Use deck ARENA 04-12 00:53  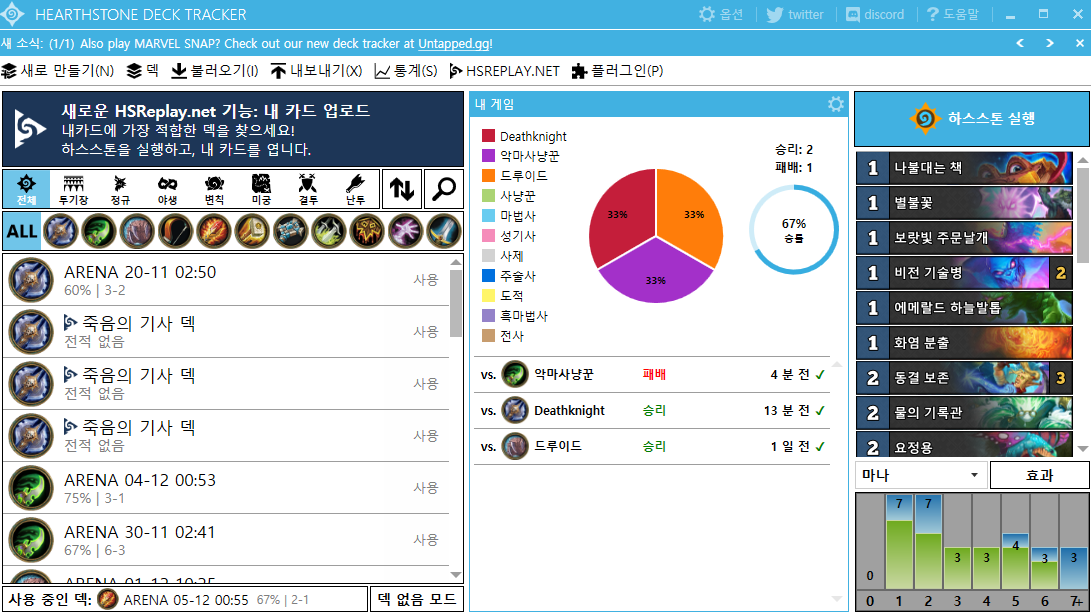(x=426, y=488)
